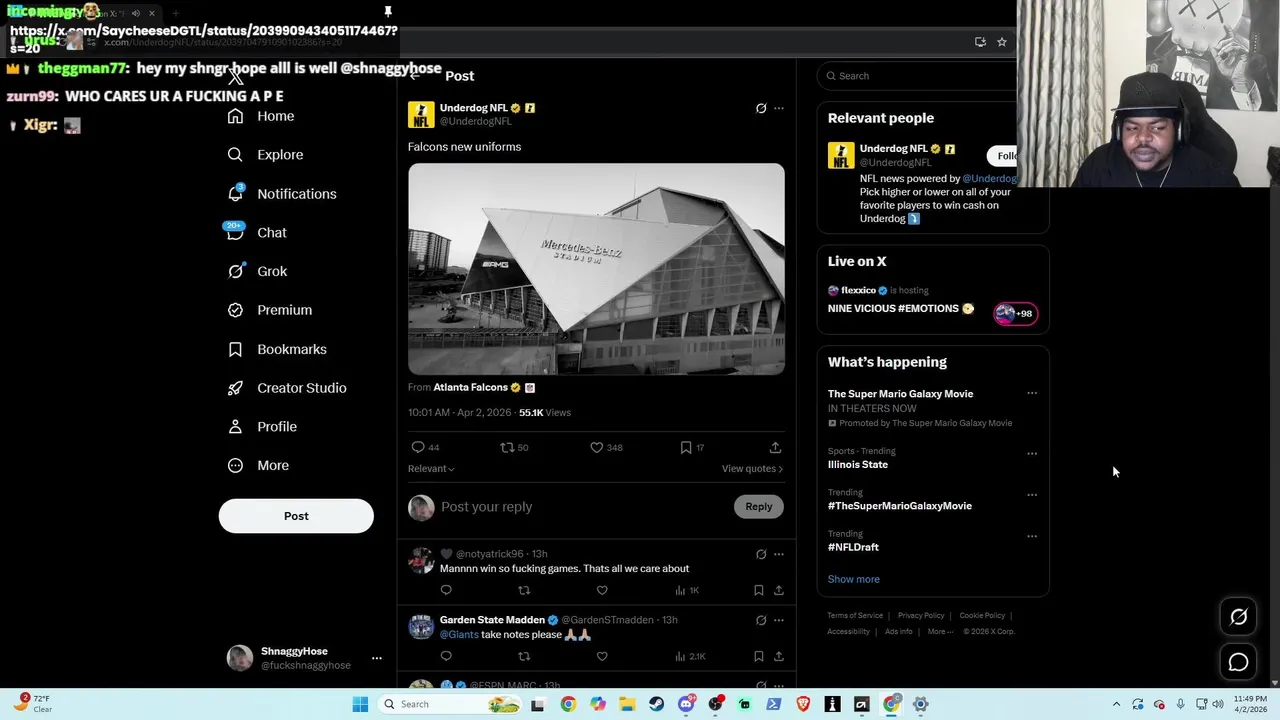Open Illinois State trend options menu
This screenshot has height=720, width=1280.
click(x=1032, y=453)
